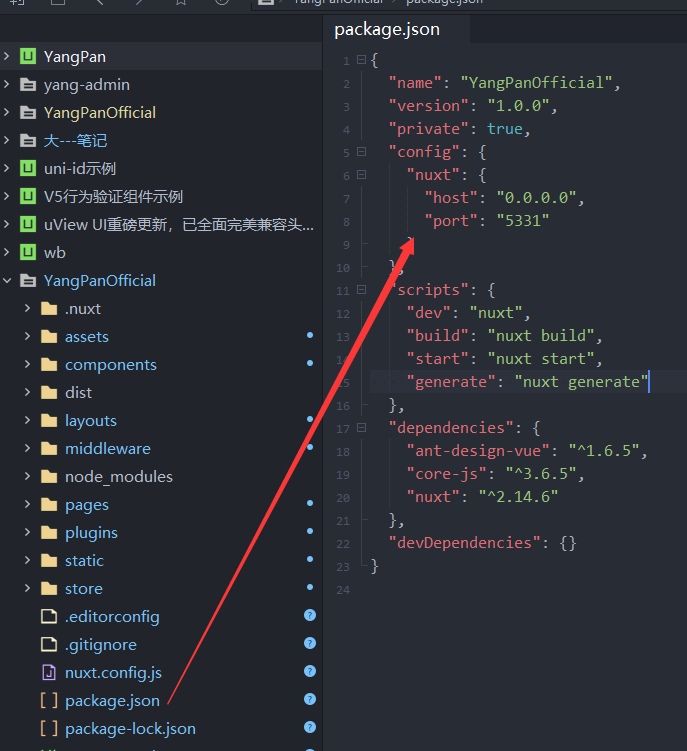
Task: Click the file icon beside .gitignore
Action: point(49,645)
